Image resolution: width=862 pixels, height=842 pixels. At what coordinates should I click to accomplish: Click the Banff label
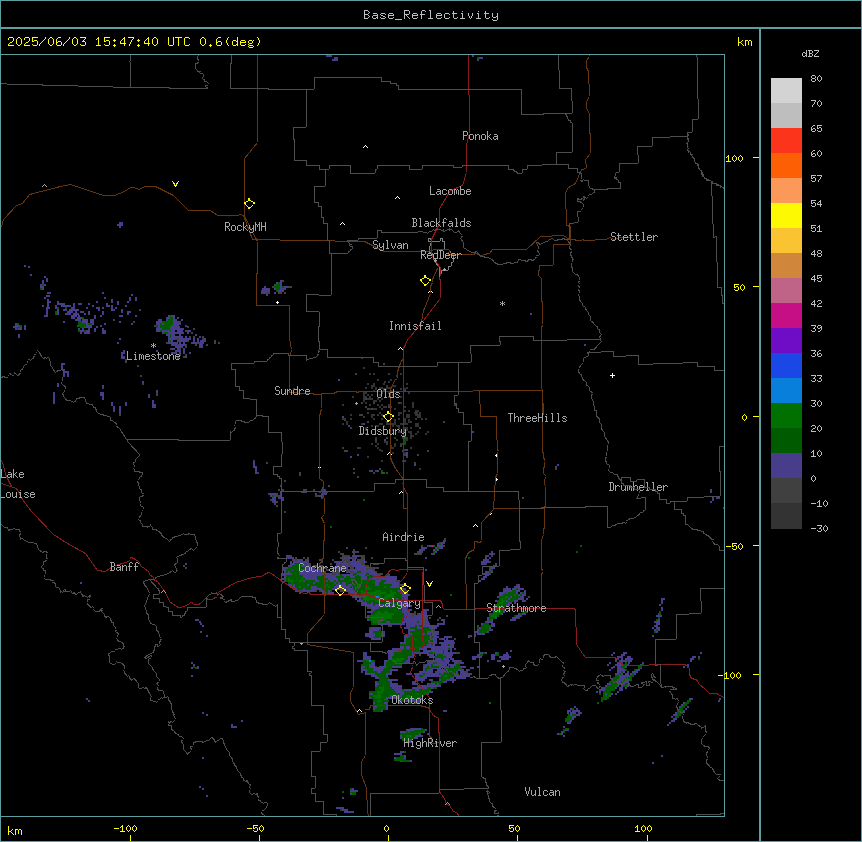pos(124,567)
